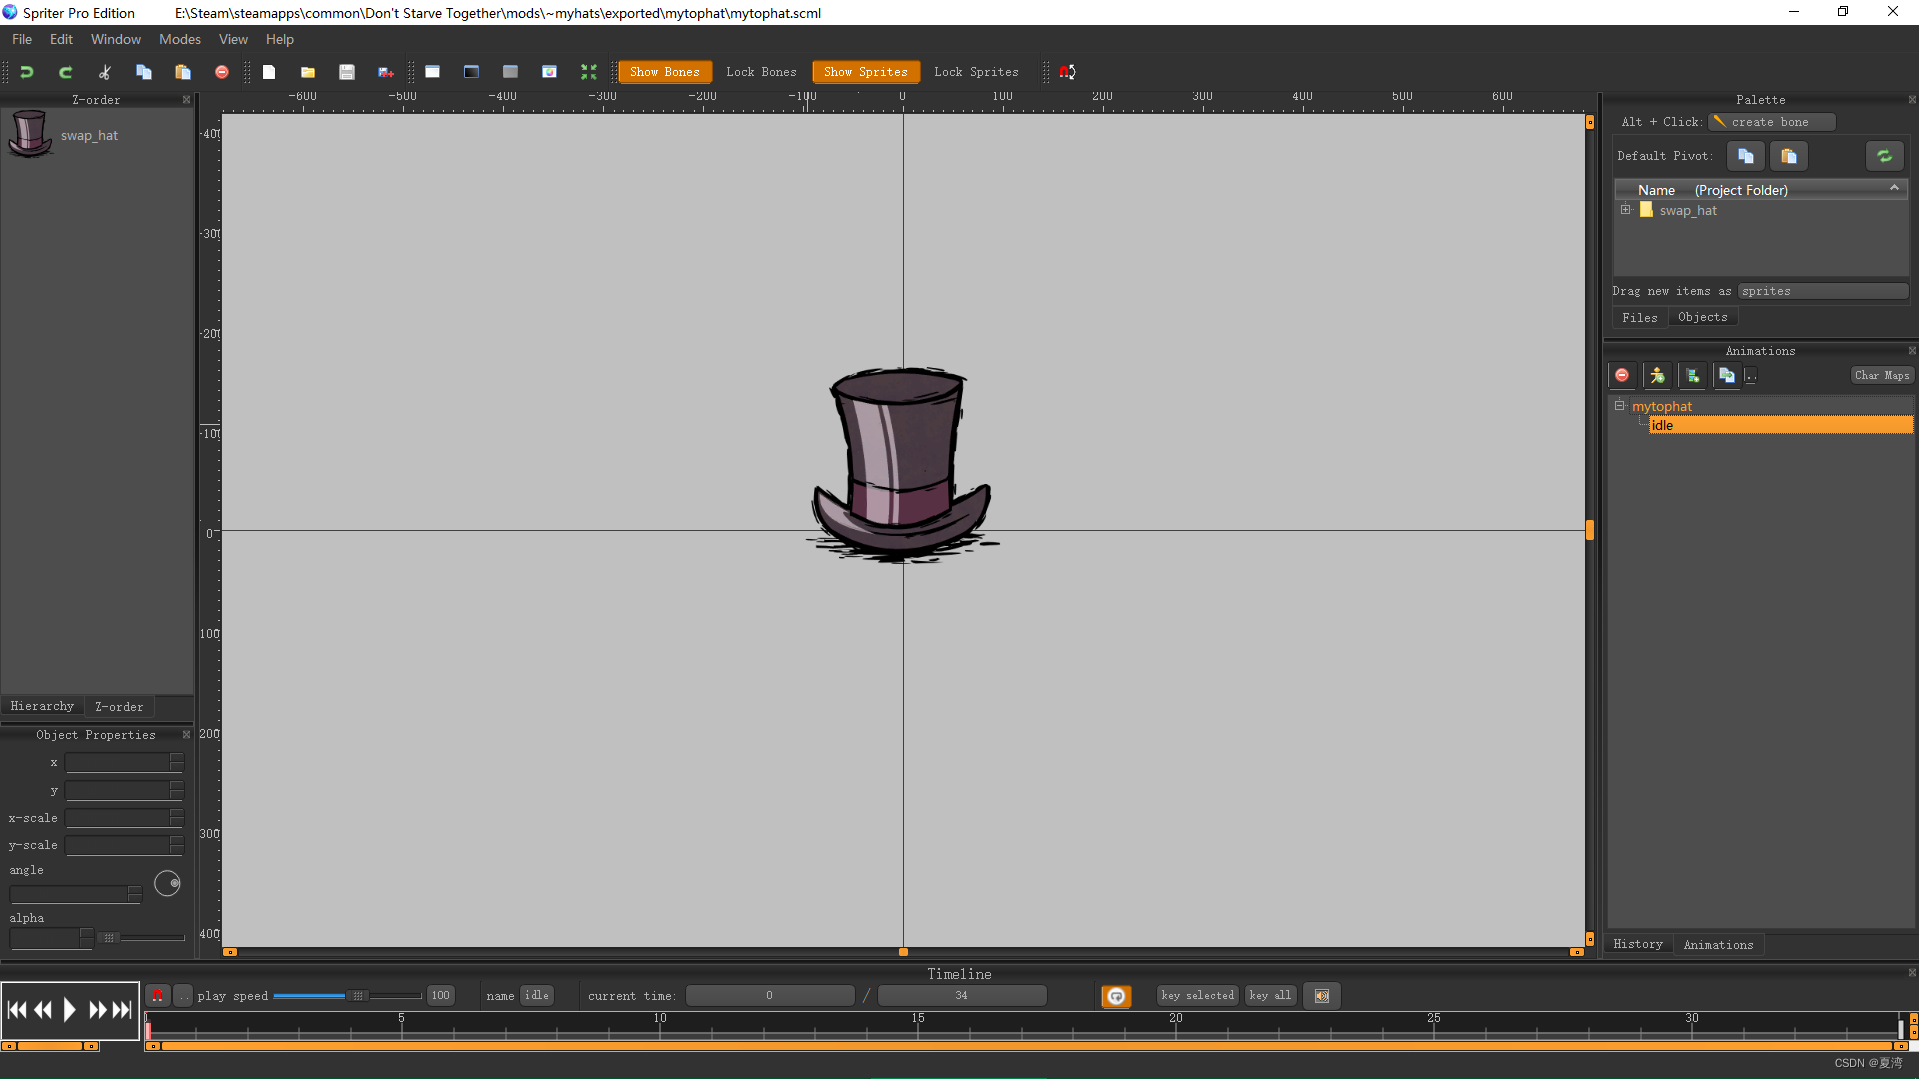Click the undo arrow icon
This screenshot has height=1079, width=1919.
27,72
